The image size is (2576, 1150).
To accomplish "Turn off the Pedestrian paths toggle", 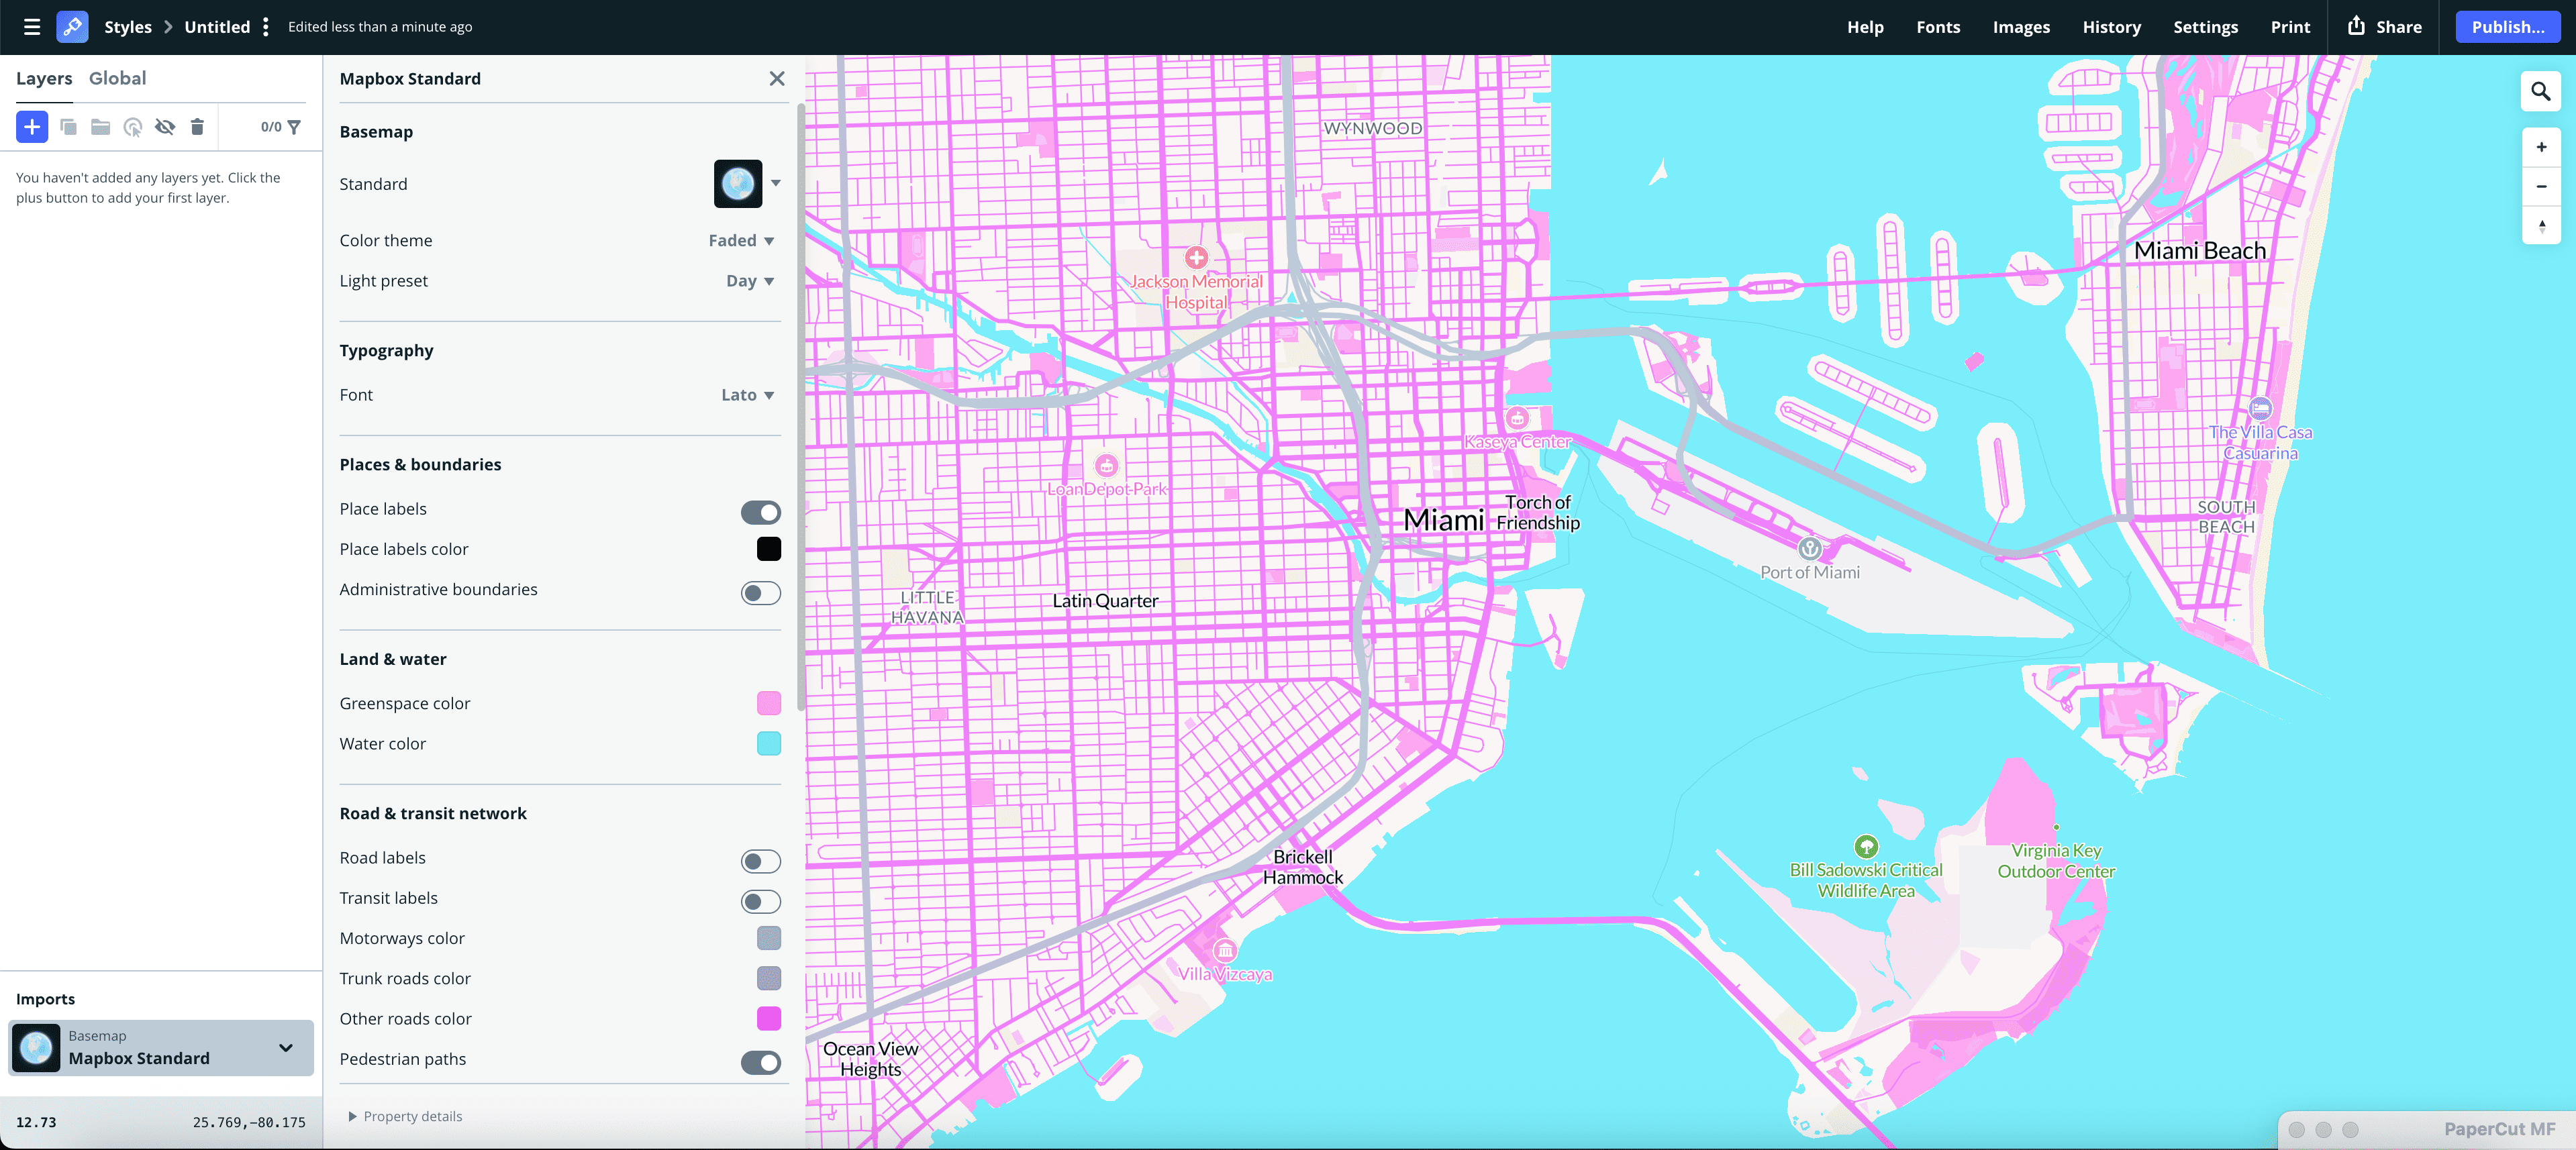I will pos(761,1063).
